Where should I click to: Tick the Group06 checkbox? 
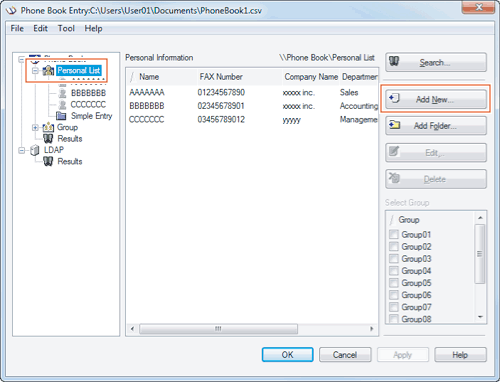coord(394,295)
